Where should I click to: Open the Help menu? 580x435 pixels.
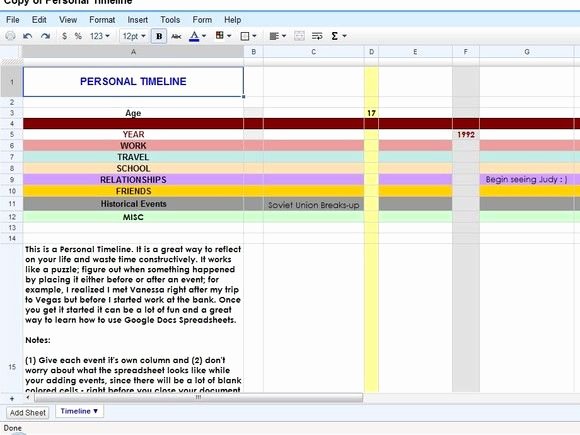(232, 20)
